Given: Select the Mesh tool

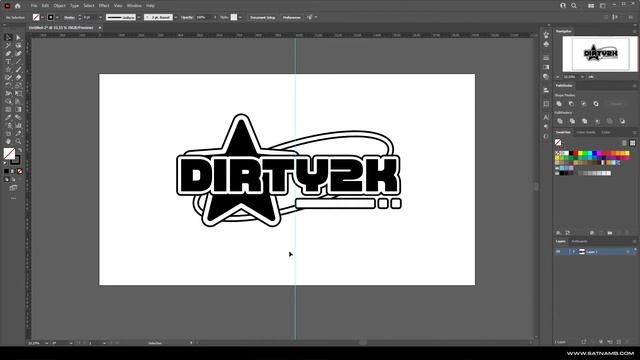Looking at the screenshot, I should coord(8,109).
